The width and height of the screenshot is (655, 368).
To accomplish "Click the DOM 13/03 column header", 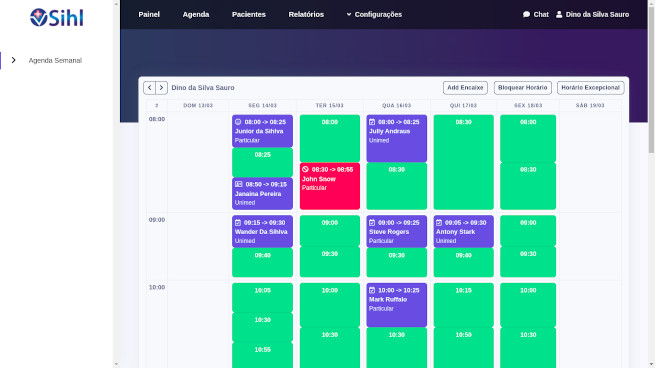I will [198, 105].
